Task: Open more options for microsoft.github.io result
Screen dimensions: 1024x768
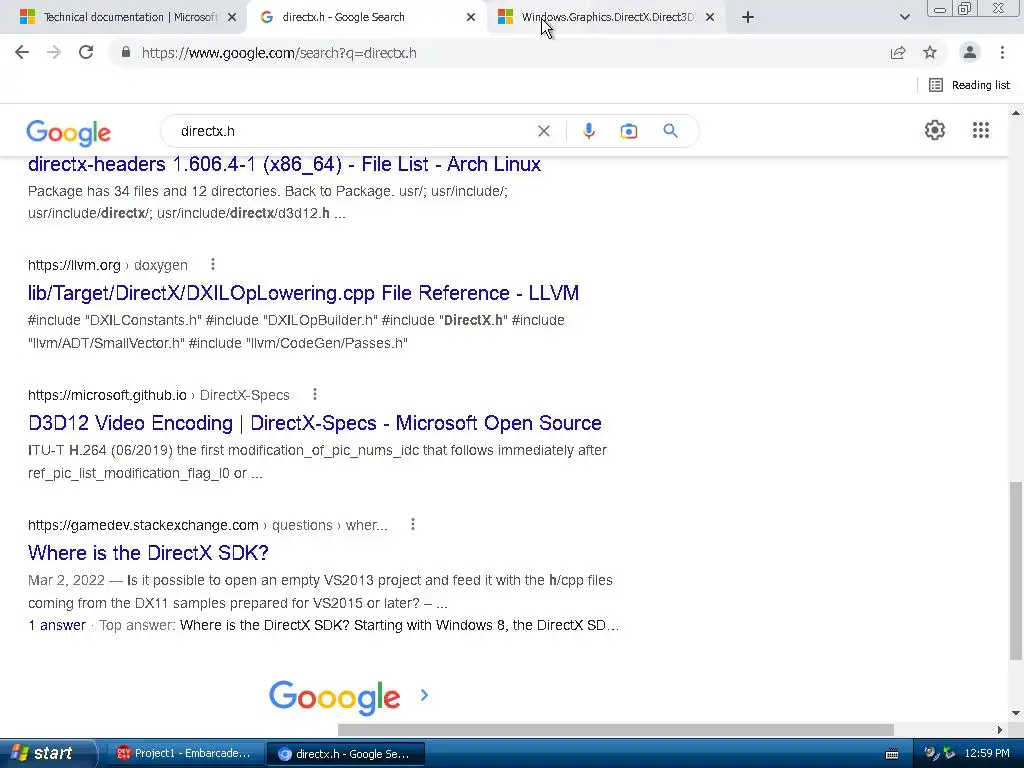Action: click(315, 394)
